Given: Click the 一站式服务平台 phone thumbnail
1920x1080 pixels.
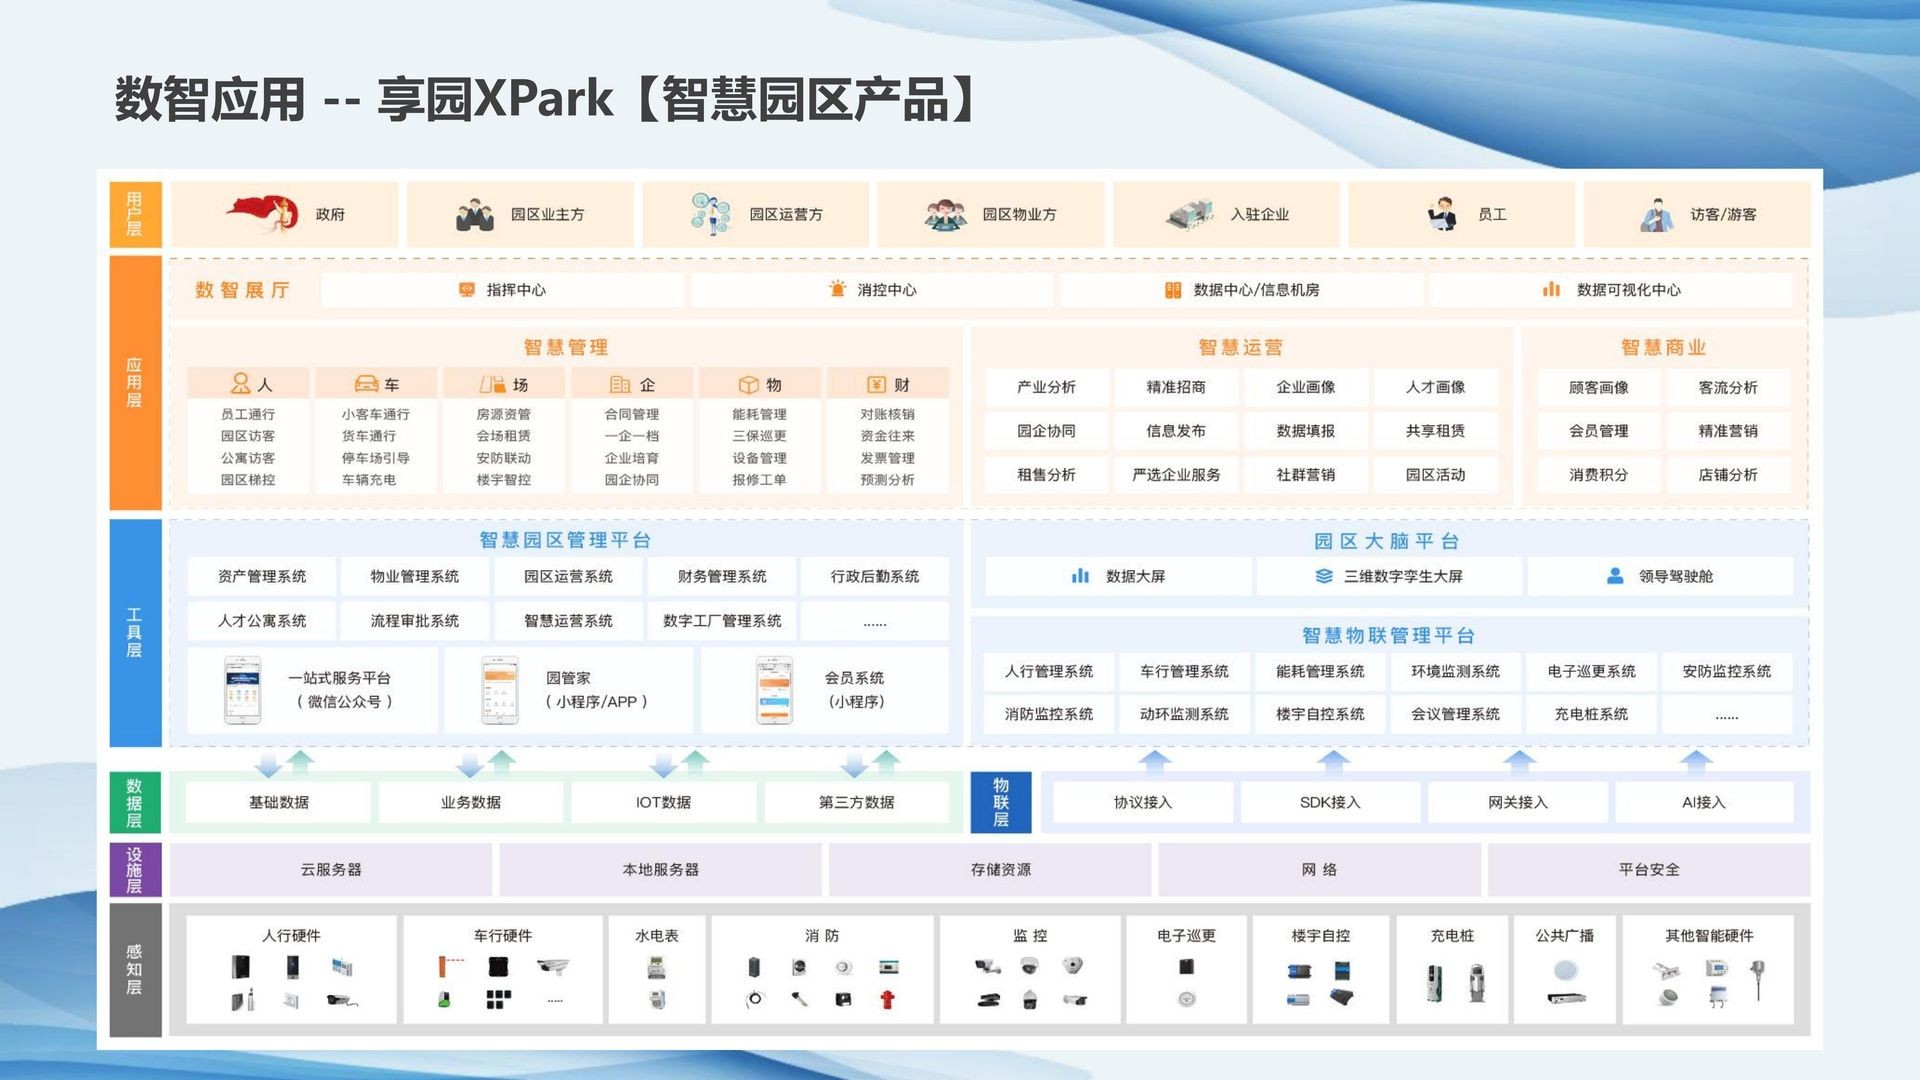Looking at the screenshot, I should [242, 690].
